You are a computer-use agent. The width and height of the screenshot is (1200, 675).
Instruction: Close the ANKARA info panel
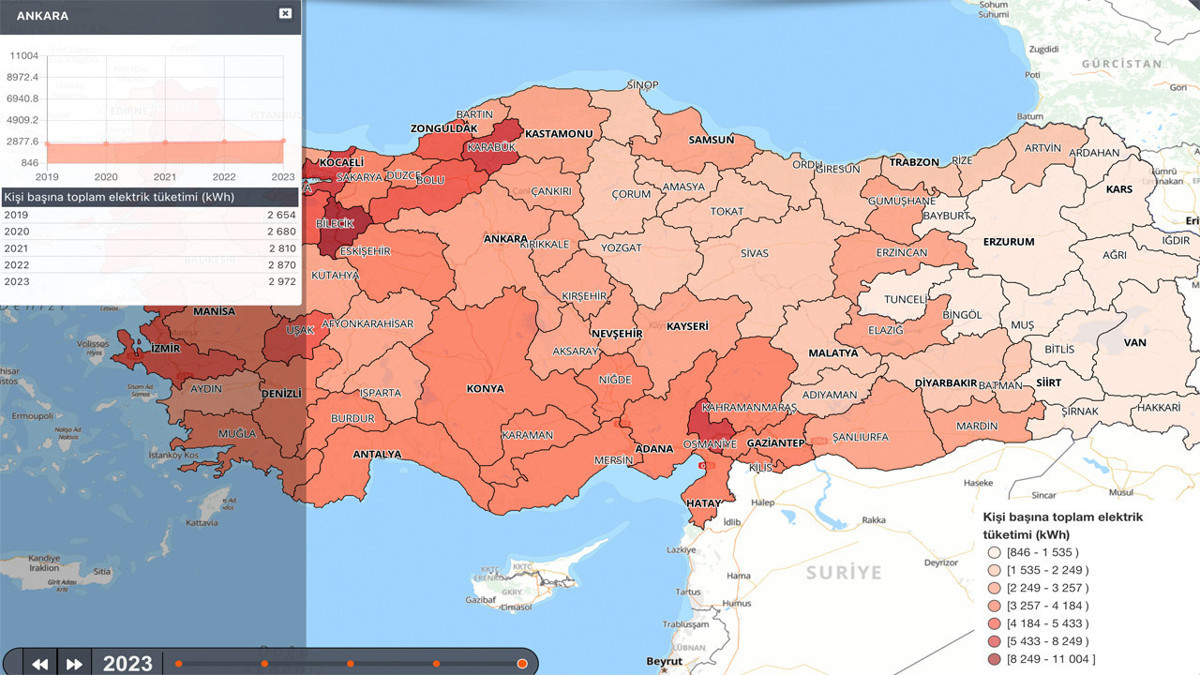[285, 13]
